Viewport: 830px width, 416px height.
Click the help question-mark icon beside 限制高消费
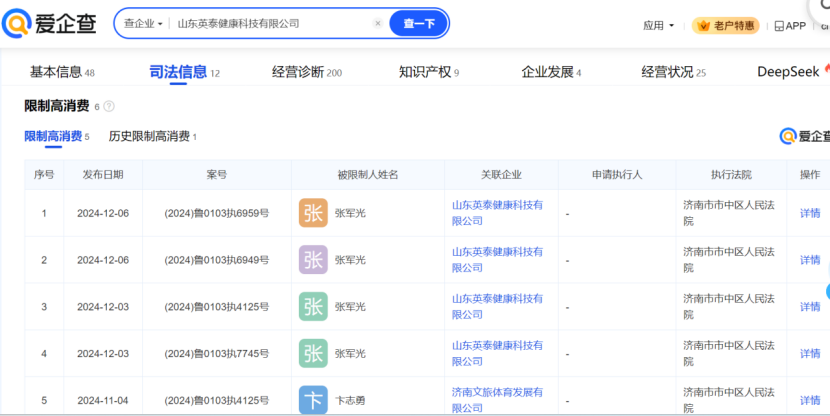(x=109, y=106)
